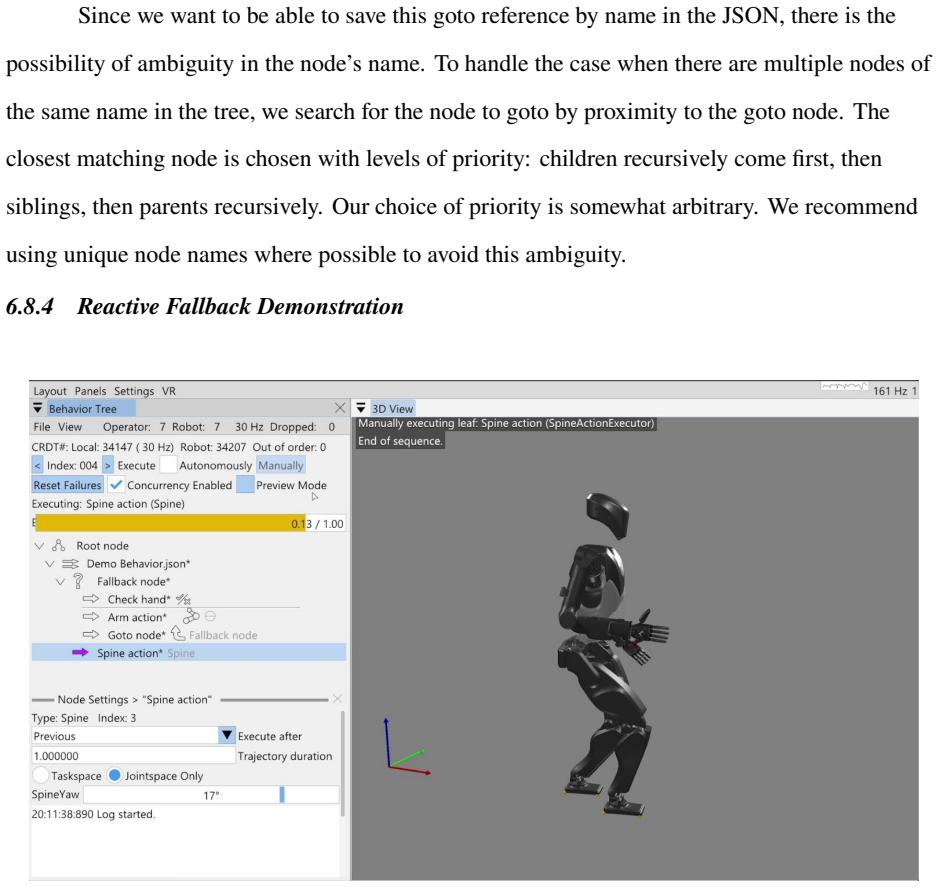
Task: Click the question mark fallback icon
Action: 78,581
